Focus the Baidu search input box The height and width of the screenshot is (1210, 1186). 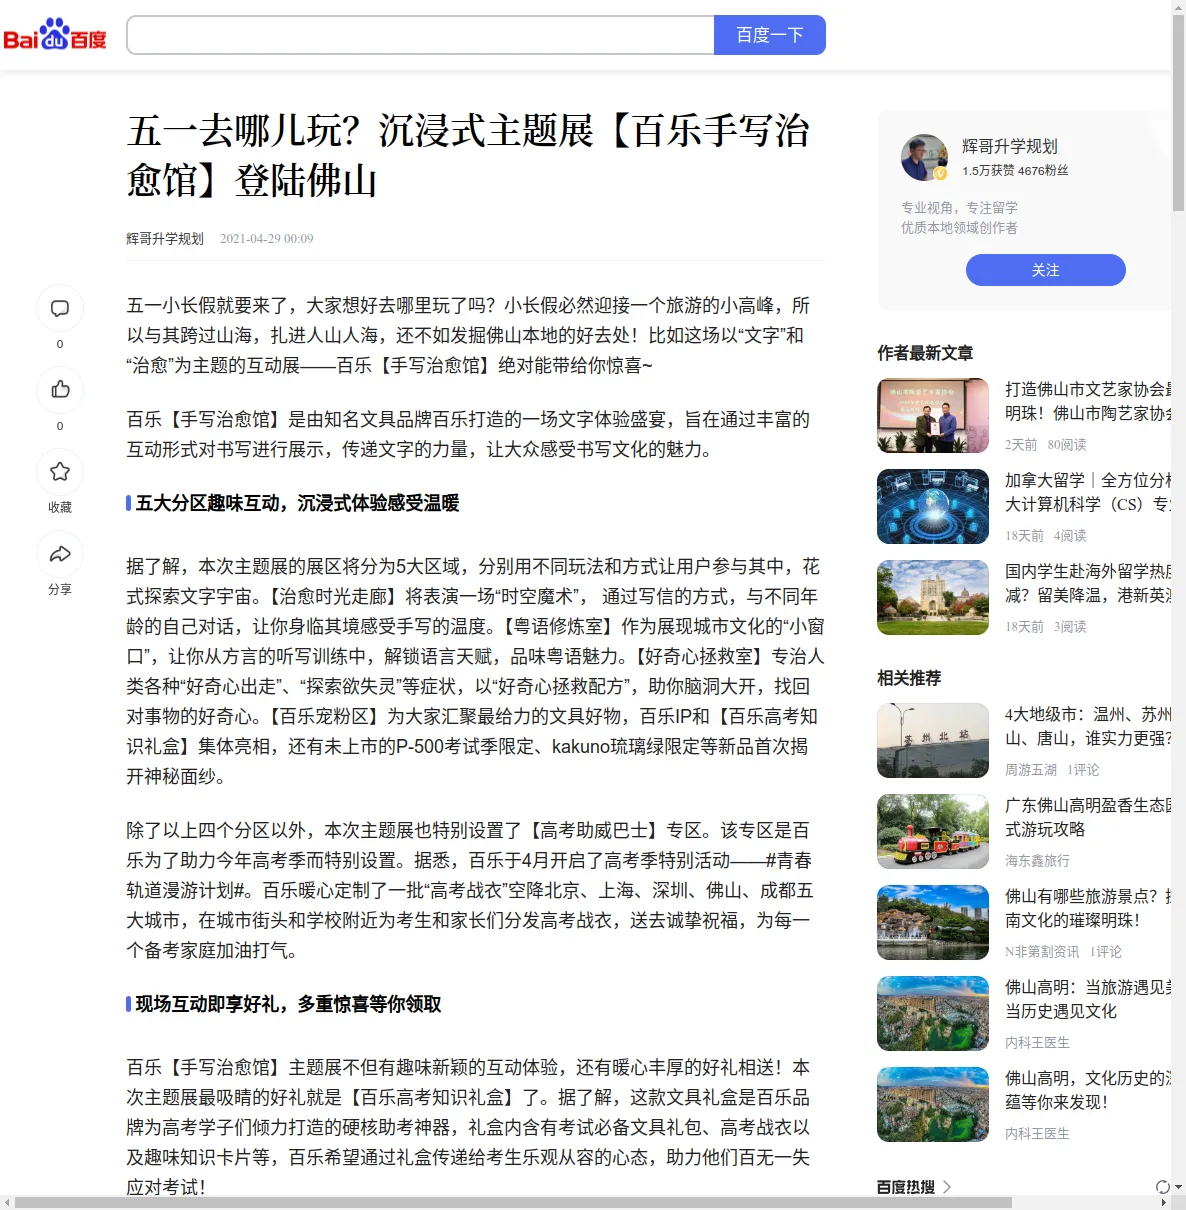click(420, 35)
